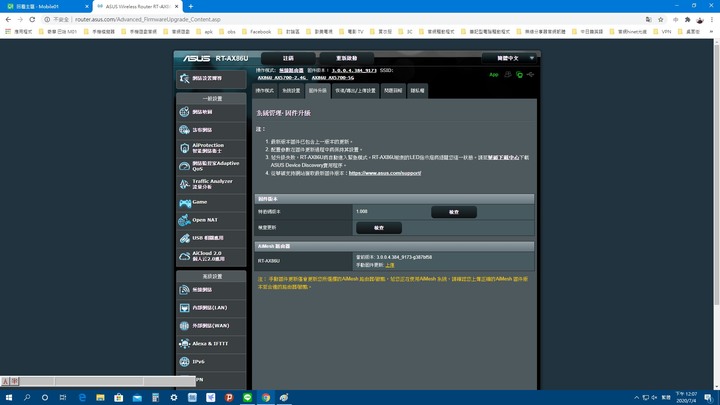Open Wireless settings under advanced settings
The width and height of the screenshot is (720, 405).
tap(211, 290)
